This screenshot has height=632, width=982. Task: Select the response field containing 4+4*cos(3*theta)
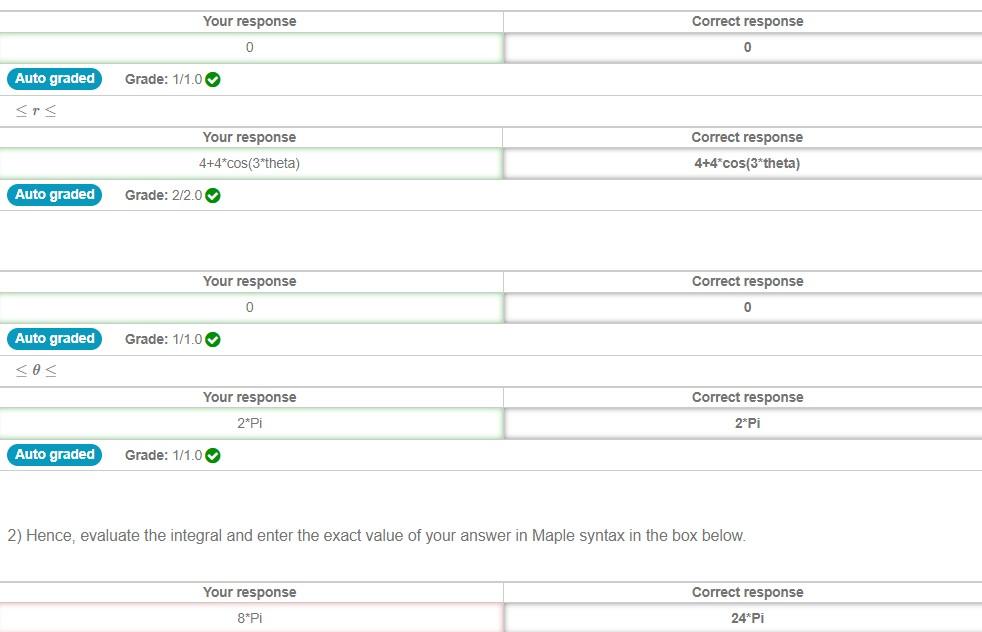tap(249, 163)
